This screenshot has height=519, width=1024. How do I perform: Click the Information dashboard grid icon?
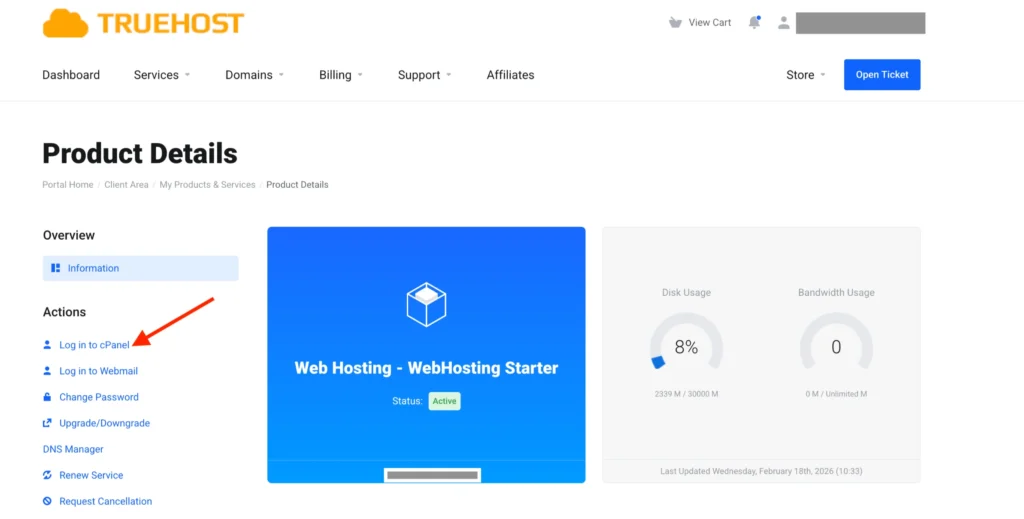[x=56, y=268]
